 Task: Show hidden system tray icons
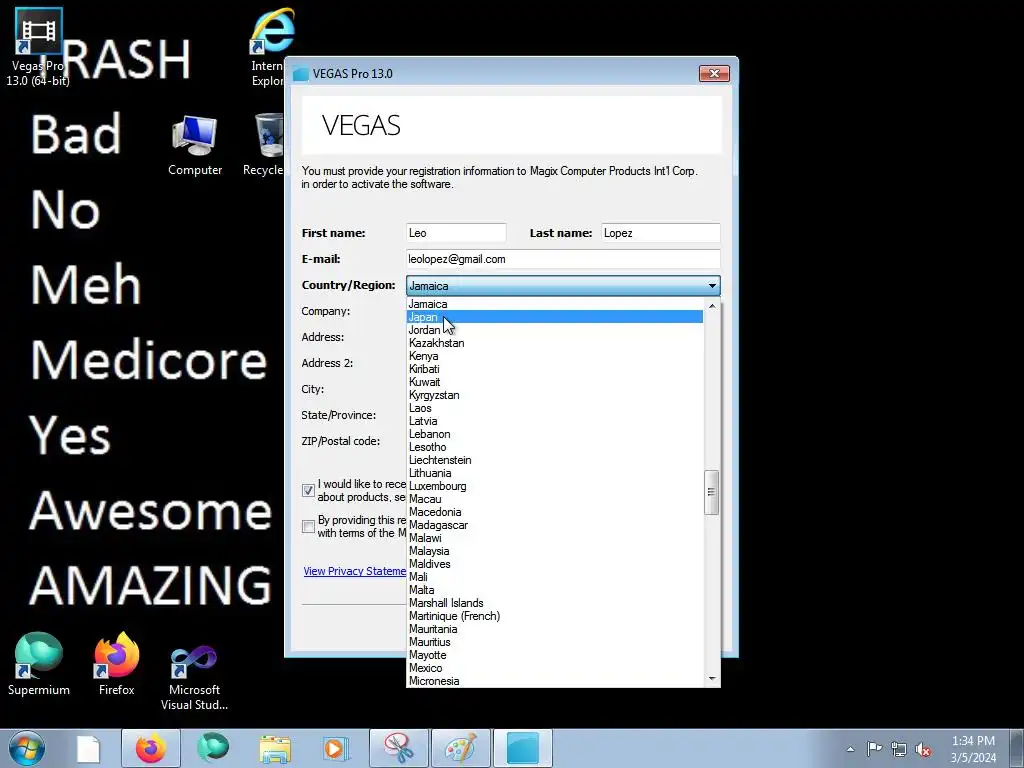click(x=850, y=749)
